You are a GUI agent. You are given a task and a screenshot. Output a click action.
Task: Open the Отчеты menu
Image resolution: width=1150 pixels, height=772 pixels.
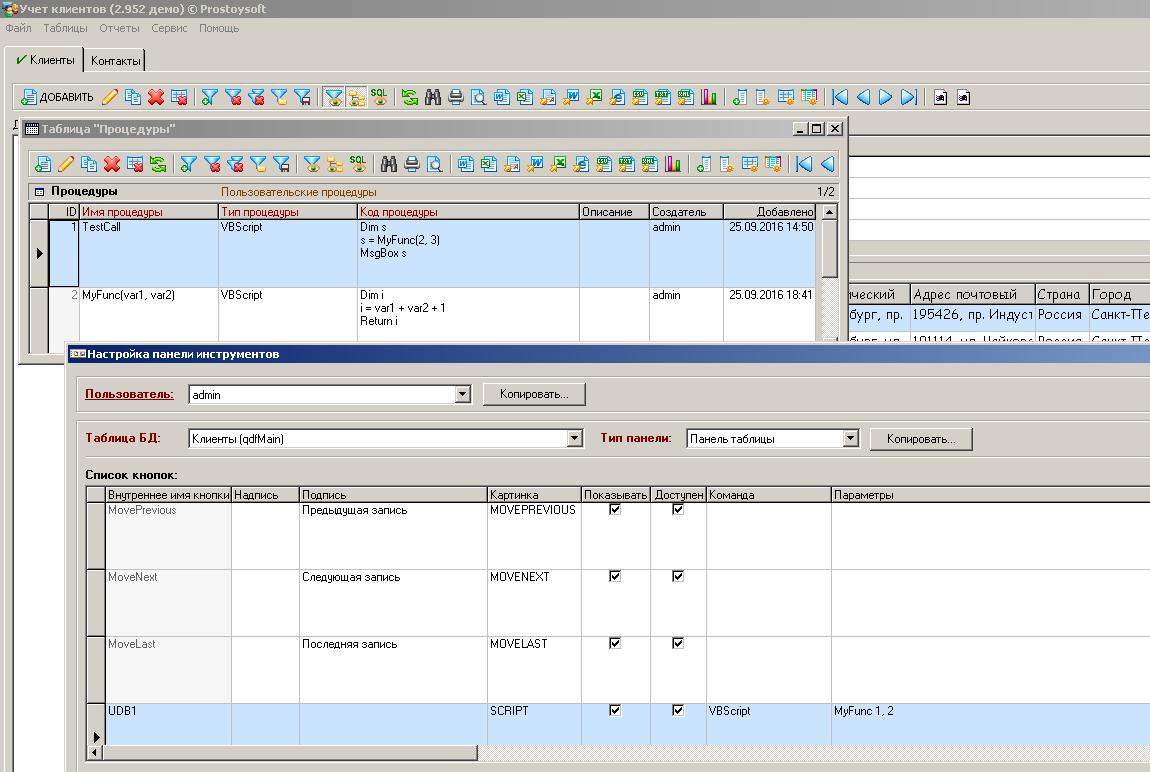(x=119, y=28)
